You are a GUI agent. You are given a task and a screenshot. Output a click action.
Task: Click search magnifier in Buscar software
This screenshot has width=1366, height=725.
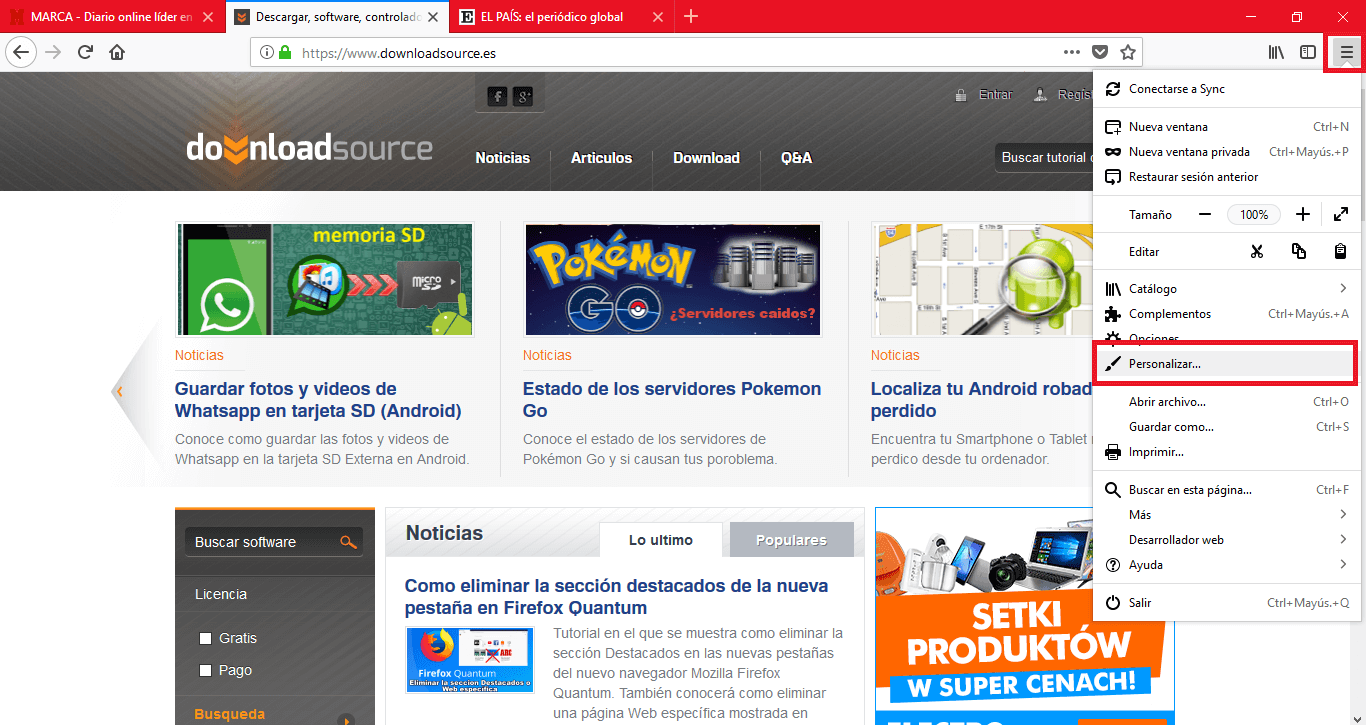[x=348, y=542]
